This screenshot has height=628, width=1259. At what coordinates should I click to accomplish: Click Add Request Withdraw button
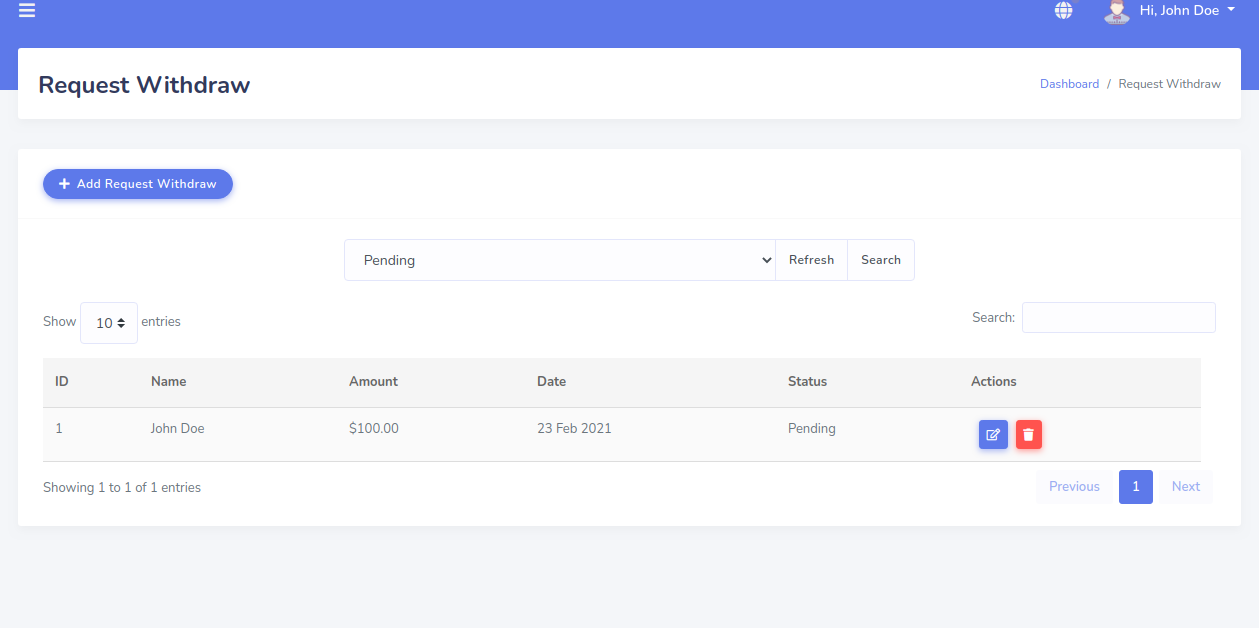coord(138,184)
